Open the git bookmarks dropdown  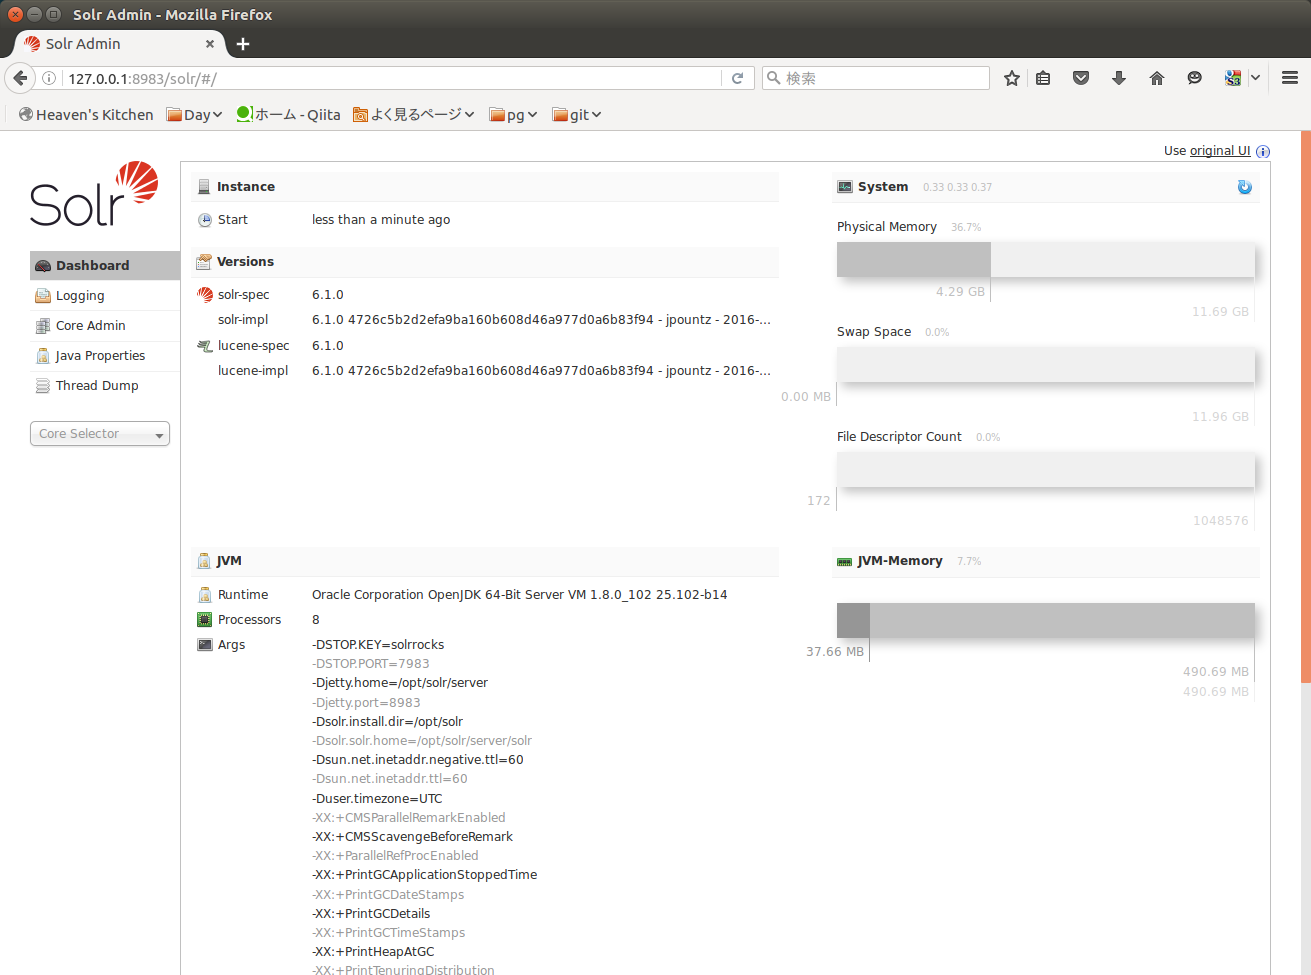(x=577, y=114)
